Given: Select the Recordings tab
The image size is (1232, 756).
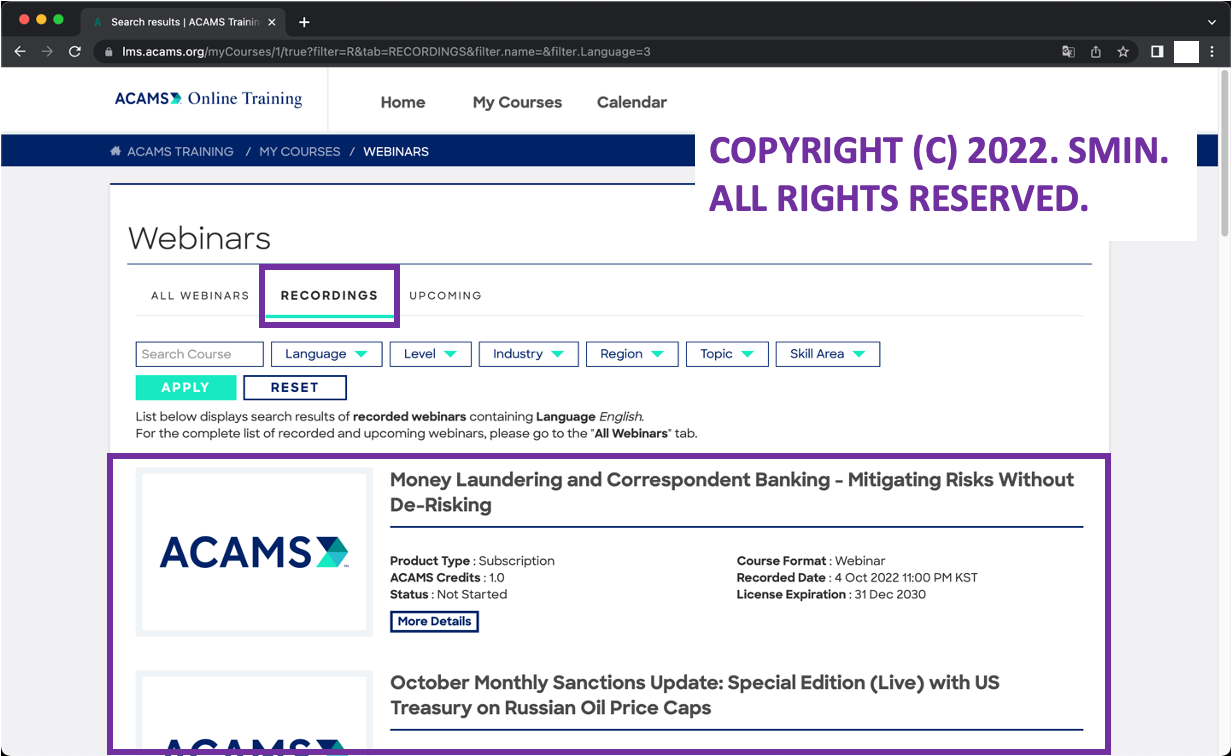Looking at the screenshot, I should 329,296.
